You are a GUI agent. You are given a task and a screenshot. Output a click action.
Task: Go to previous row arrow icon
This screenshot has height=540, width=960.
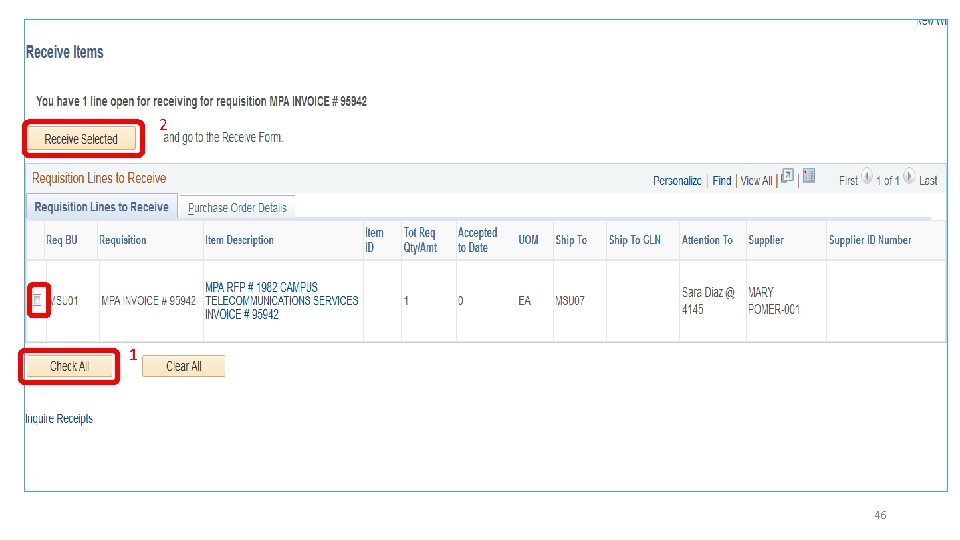(x=867, y=177)
